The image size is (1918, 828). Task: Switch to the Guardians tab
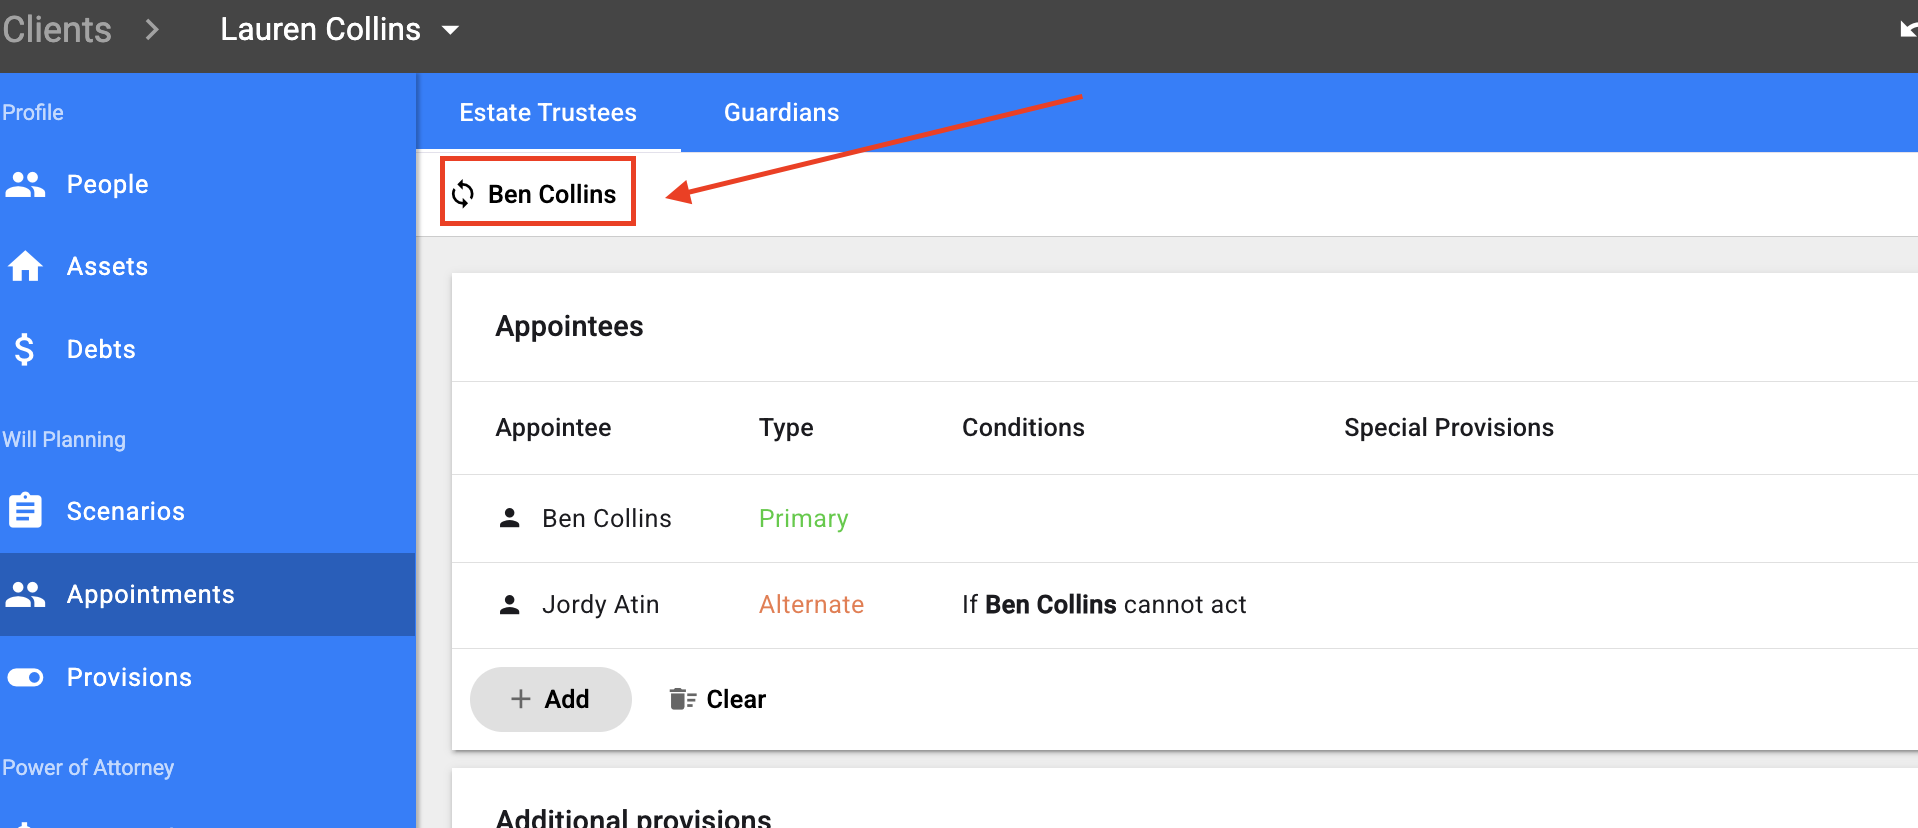[781, 112]
